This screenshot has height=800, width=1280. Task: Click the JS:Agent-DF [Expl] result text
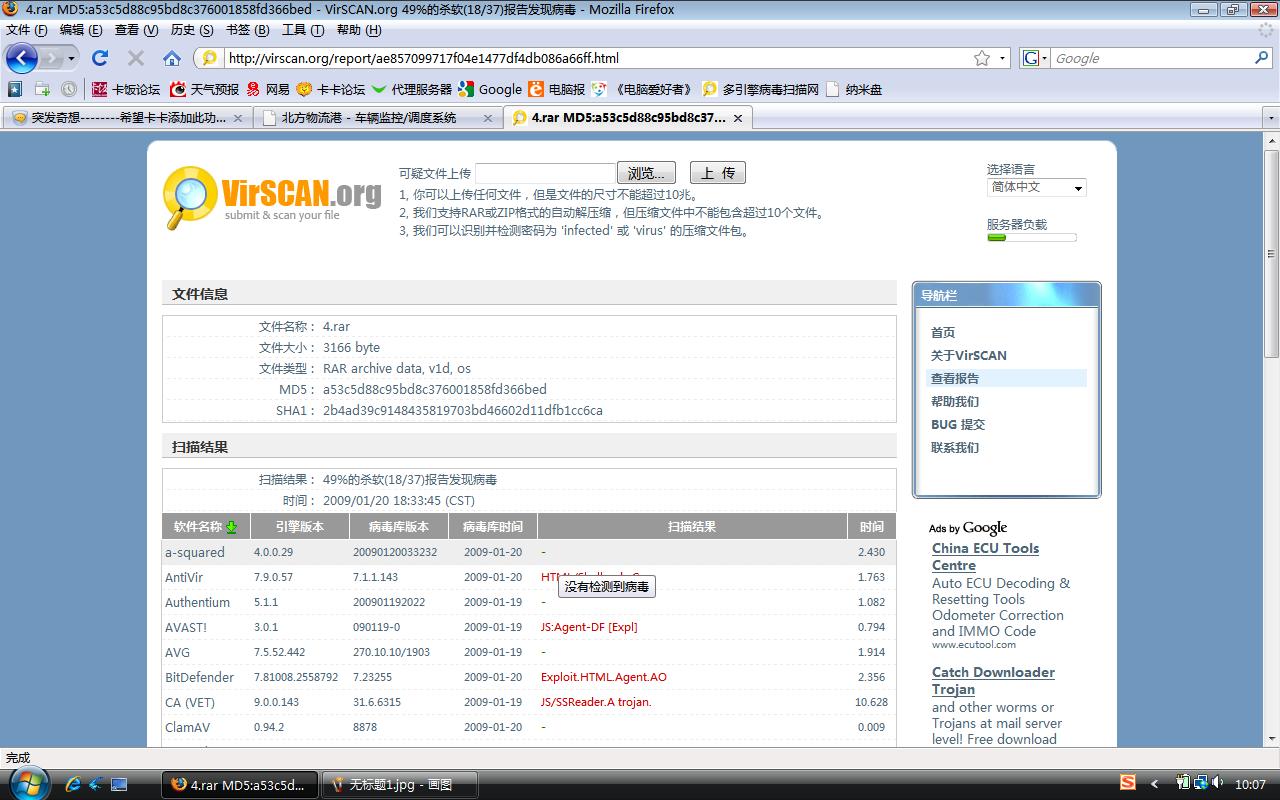tap(589, 627)
